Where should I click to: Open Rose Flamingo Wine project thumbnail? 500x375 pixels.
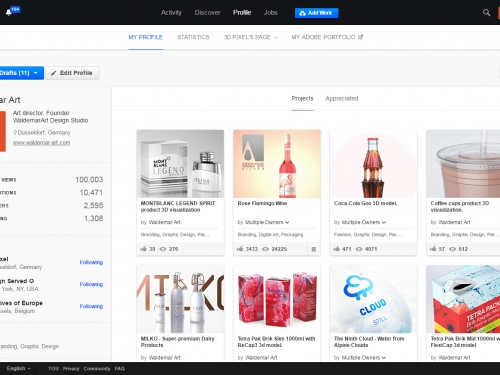[277, 164]
